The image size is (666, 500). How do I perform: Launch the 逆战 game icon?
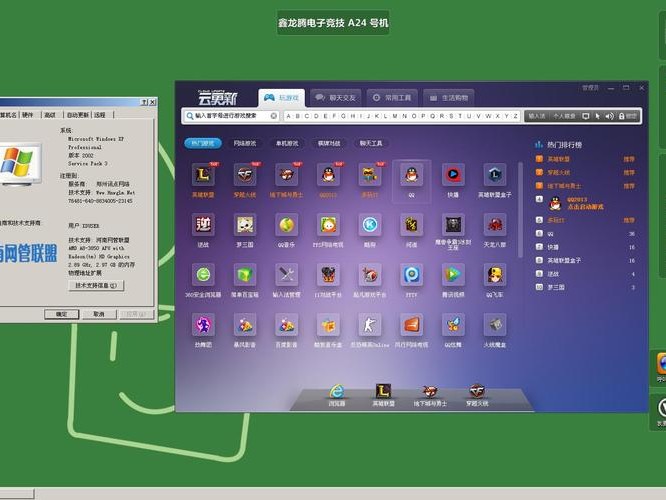tap(203, 225)
